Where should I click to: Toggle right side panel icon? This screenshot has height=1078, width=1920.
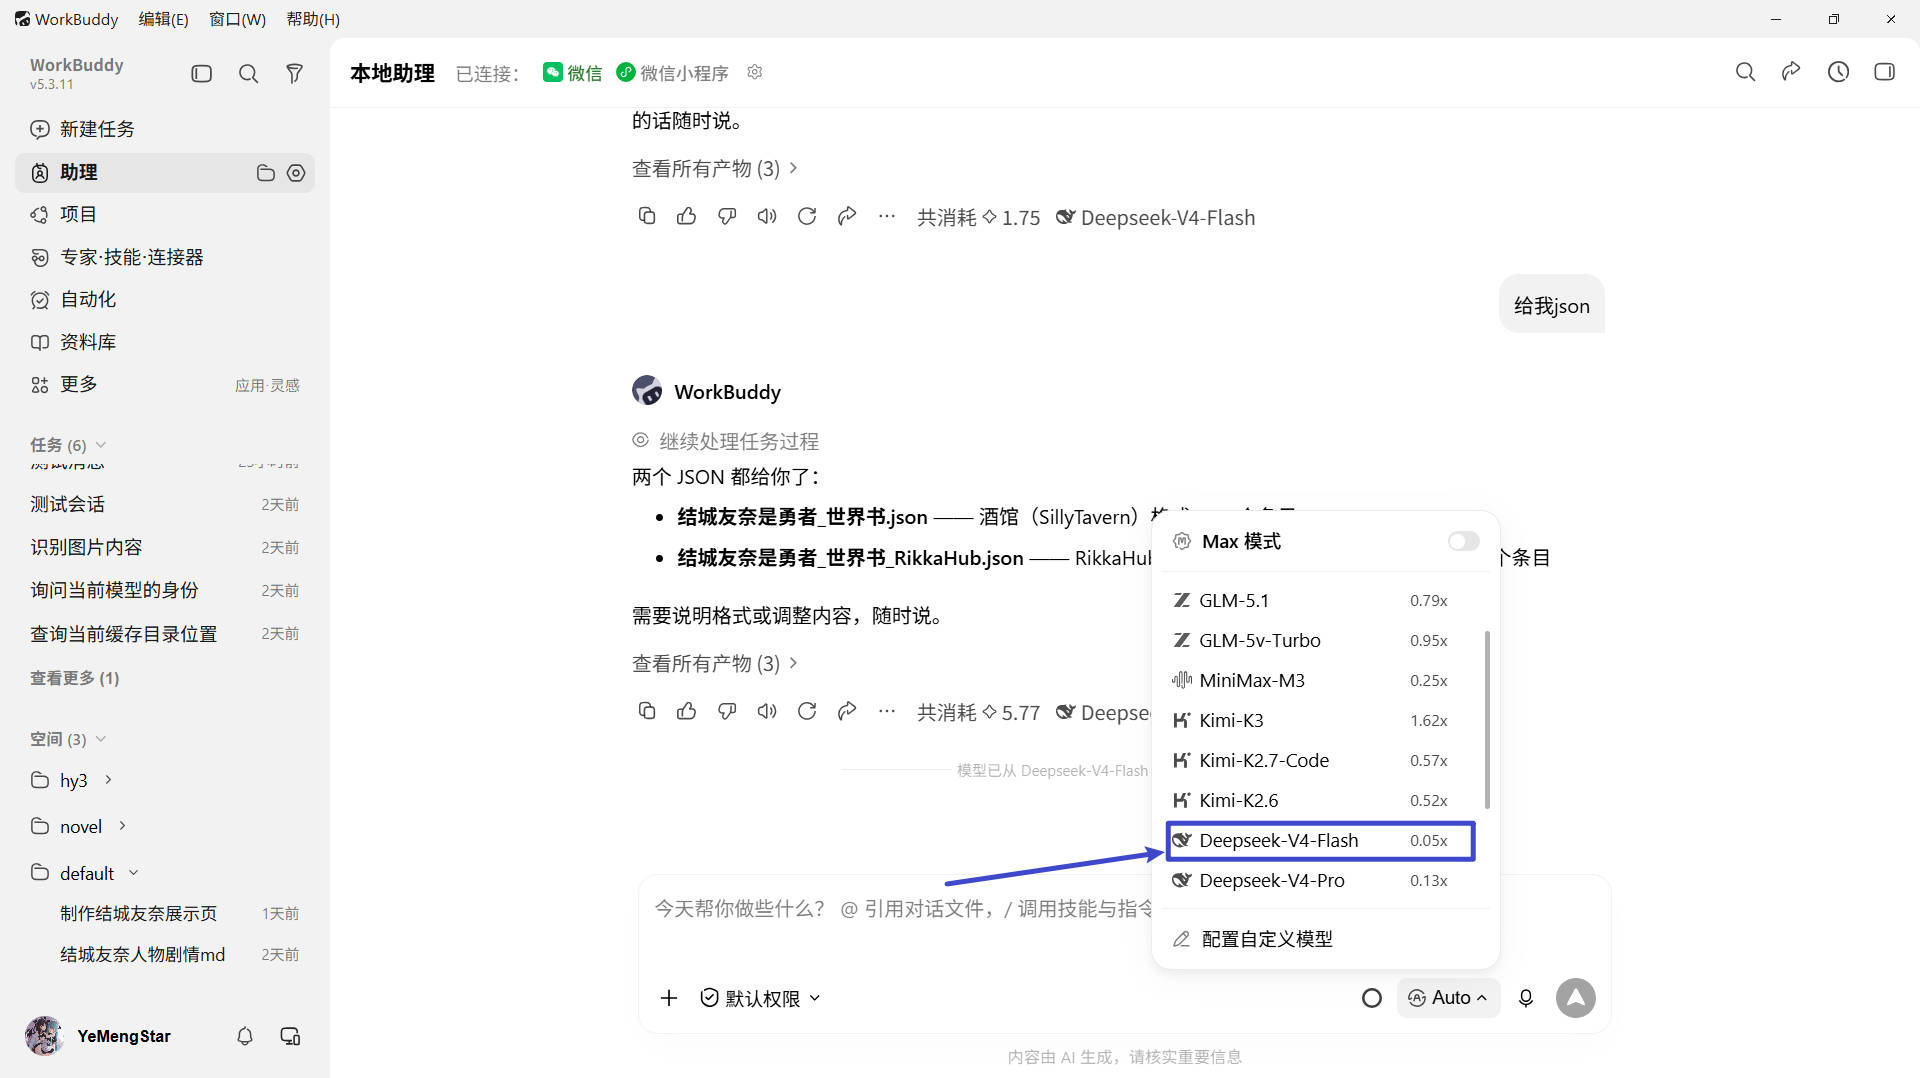click(1884, 72)
